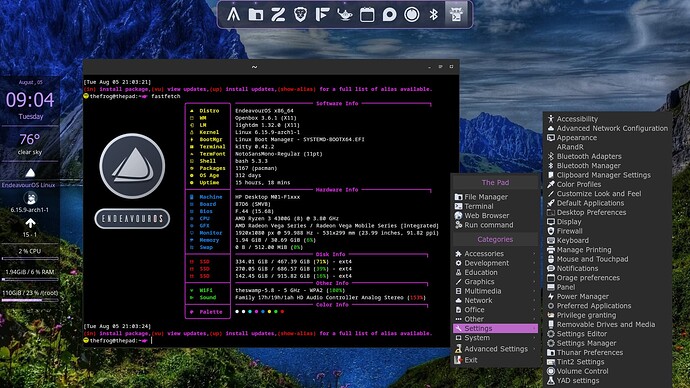
Task: Expand the Other category
Action: click(495, 319)
